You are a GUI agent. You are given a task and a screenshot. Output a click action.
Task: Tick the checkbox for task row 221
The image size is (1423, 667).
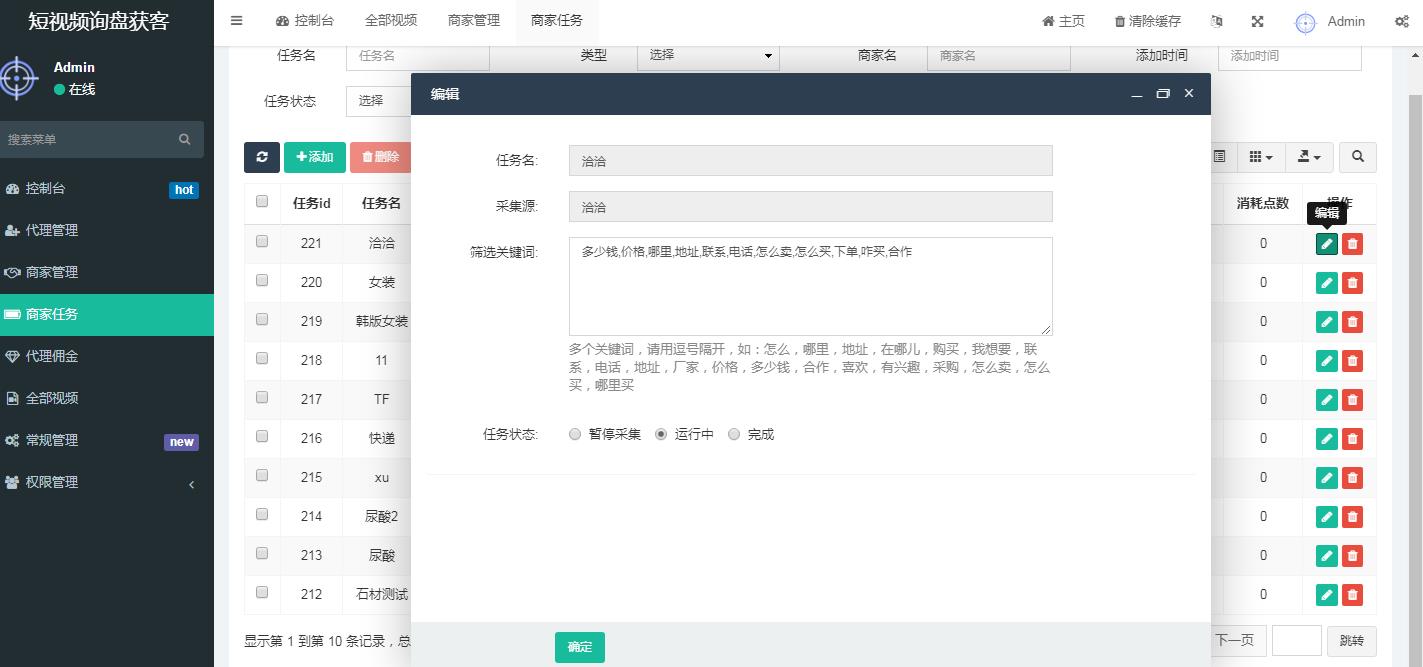[x=262, y=241]
